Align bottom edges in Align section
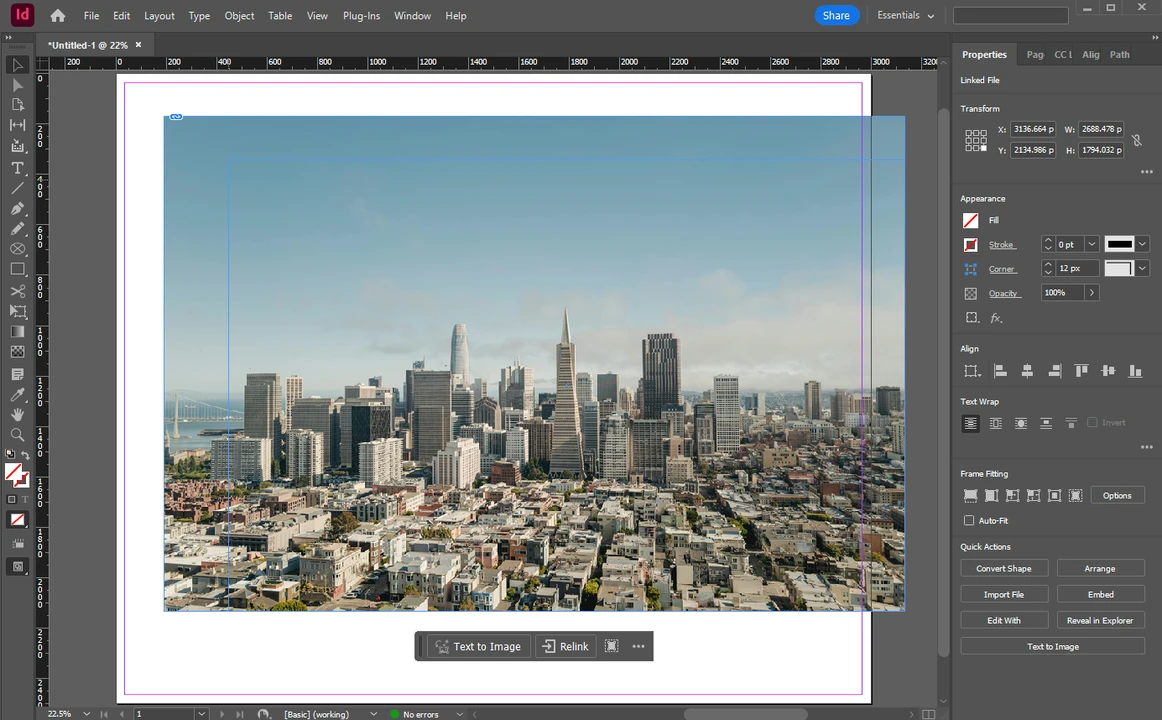 point(1135,371)
